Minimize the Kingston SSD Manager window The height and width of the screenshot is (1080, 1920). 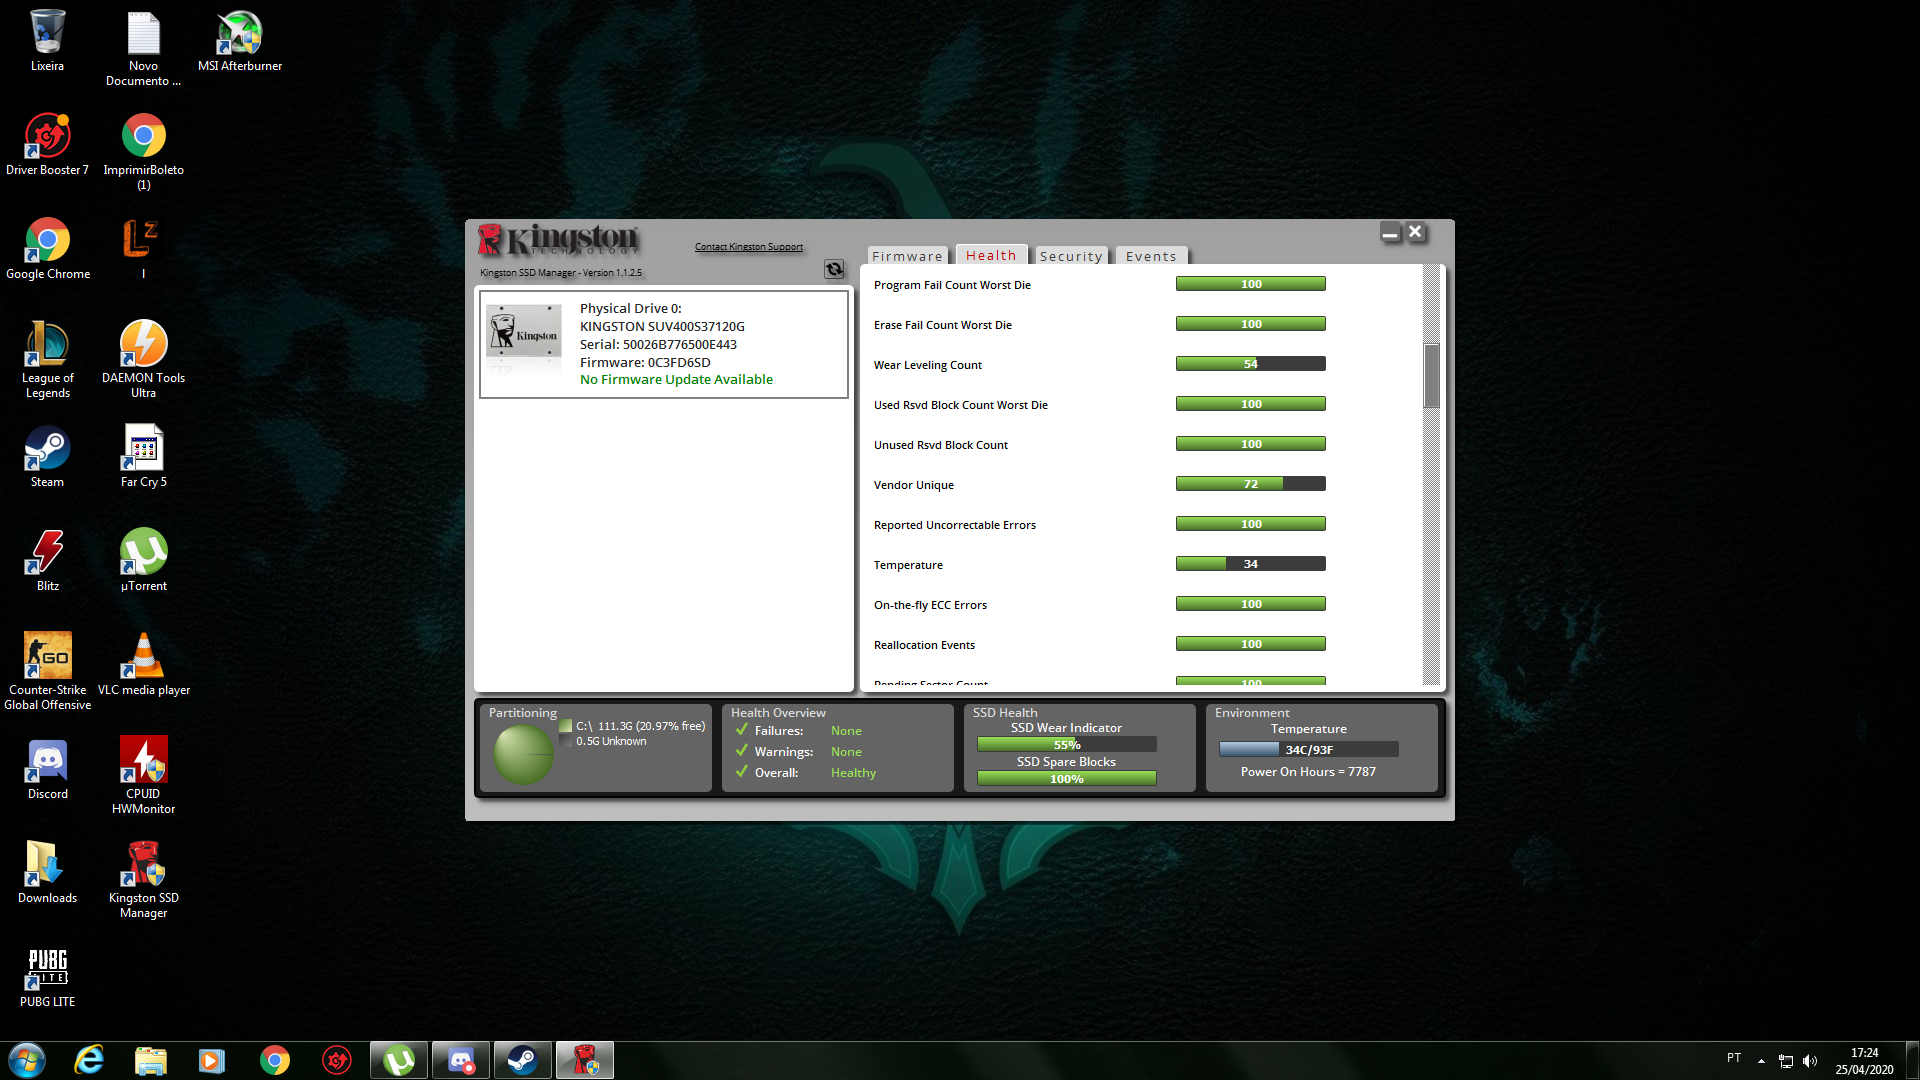1390,233
